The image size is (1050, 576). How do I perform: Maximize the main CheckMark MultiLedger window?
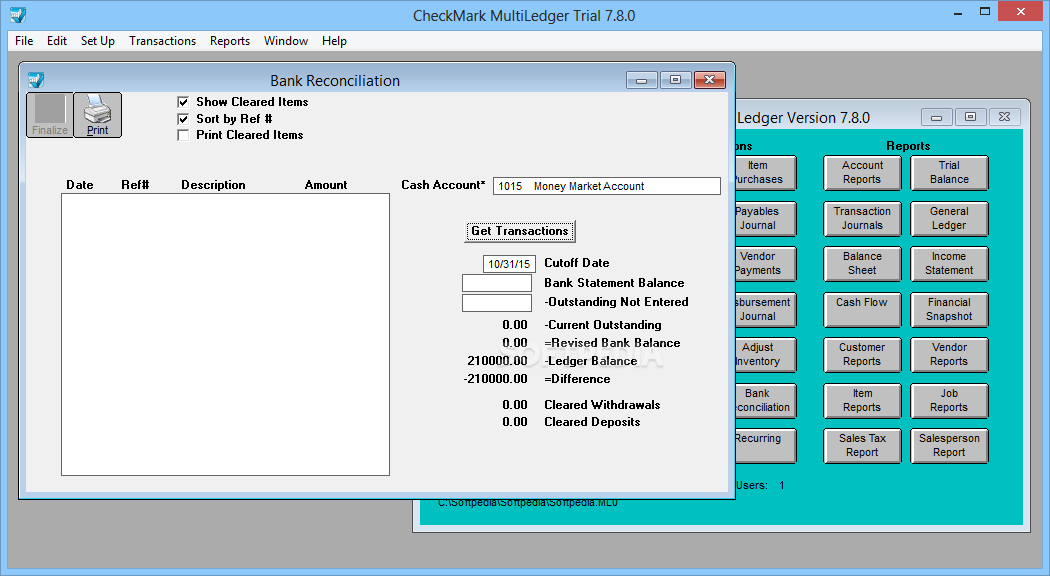click(985, 12)
